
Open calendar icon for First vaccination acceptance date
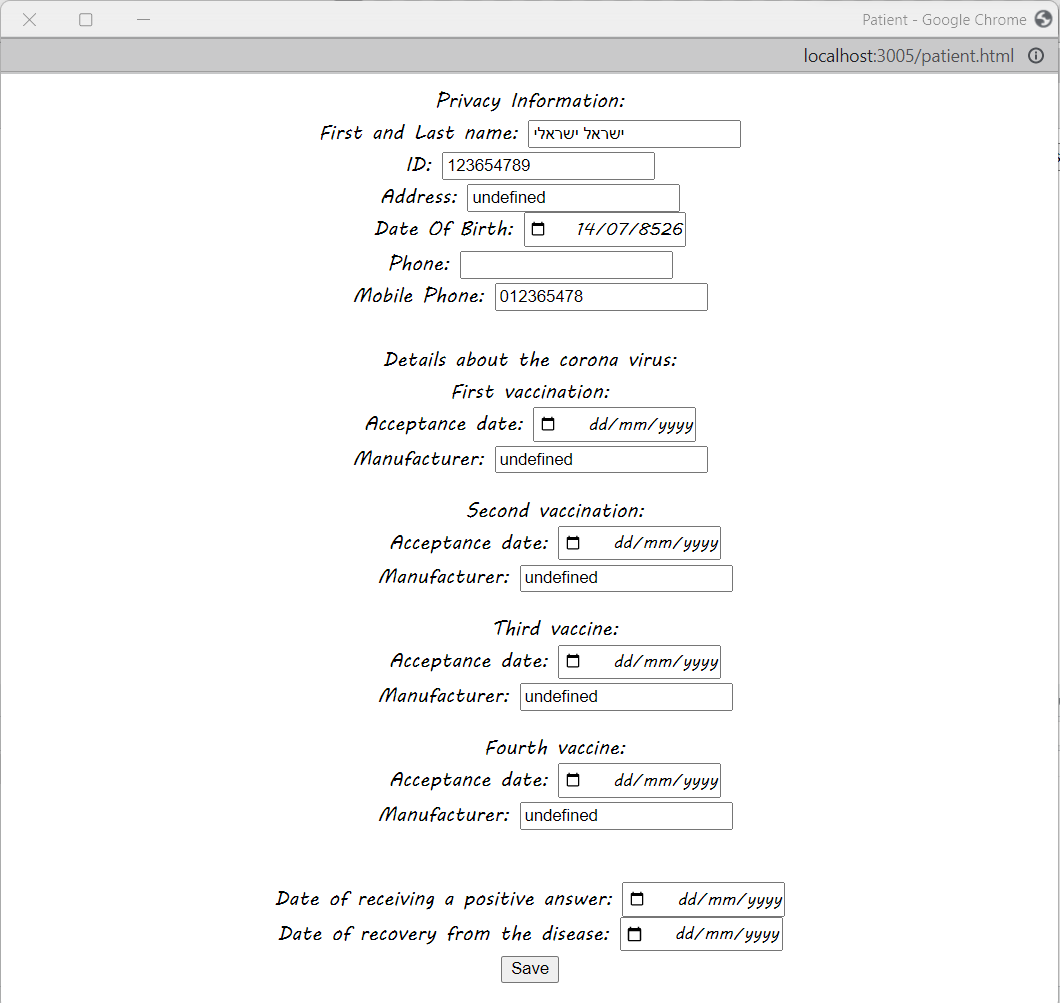548,424
